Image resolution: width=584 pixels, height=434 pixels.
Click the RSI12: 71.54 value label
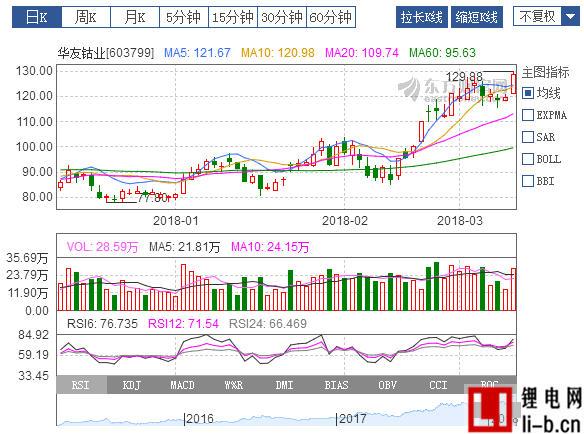pyautogui.click(x=184, y=324)
